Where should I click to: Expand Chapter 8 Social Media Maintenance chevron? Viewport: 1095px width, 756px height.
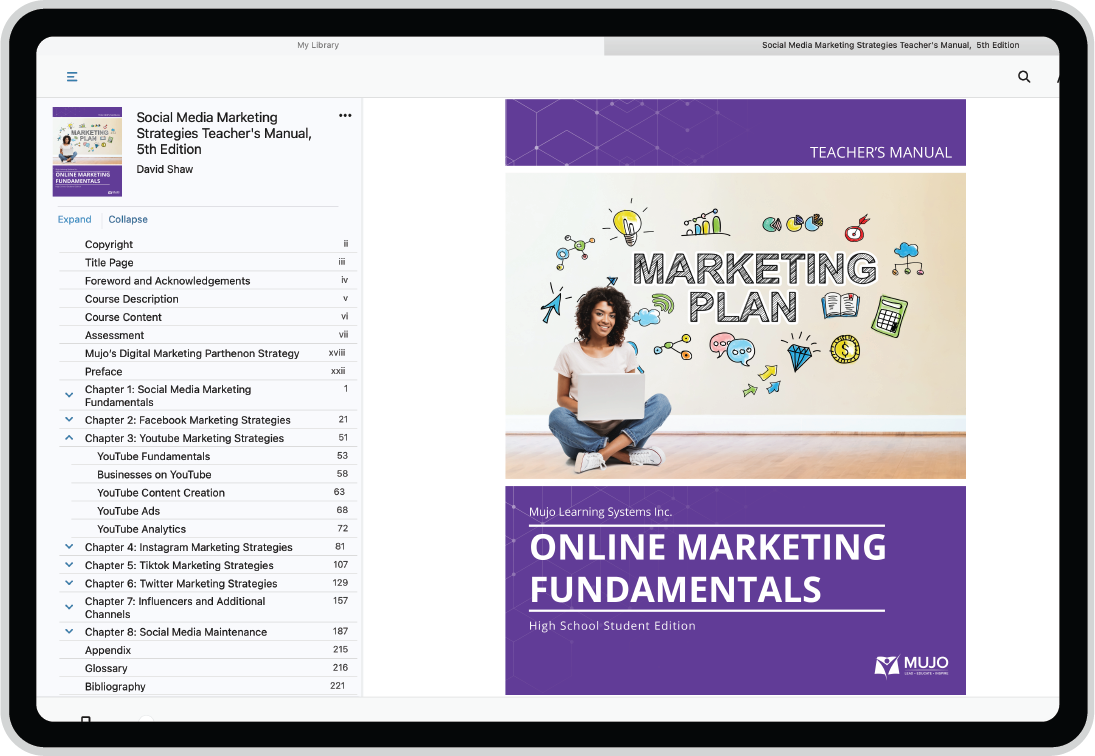[69, 632]
